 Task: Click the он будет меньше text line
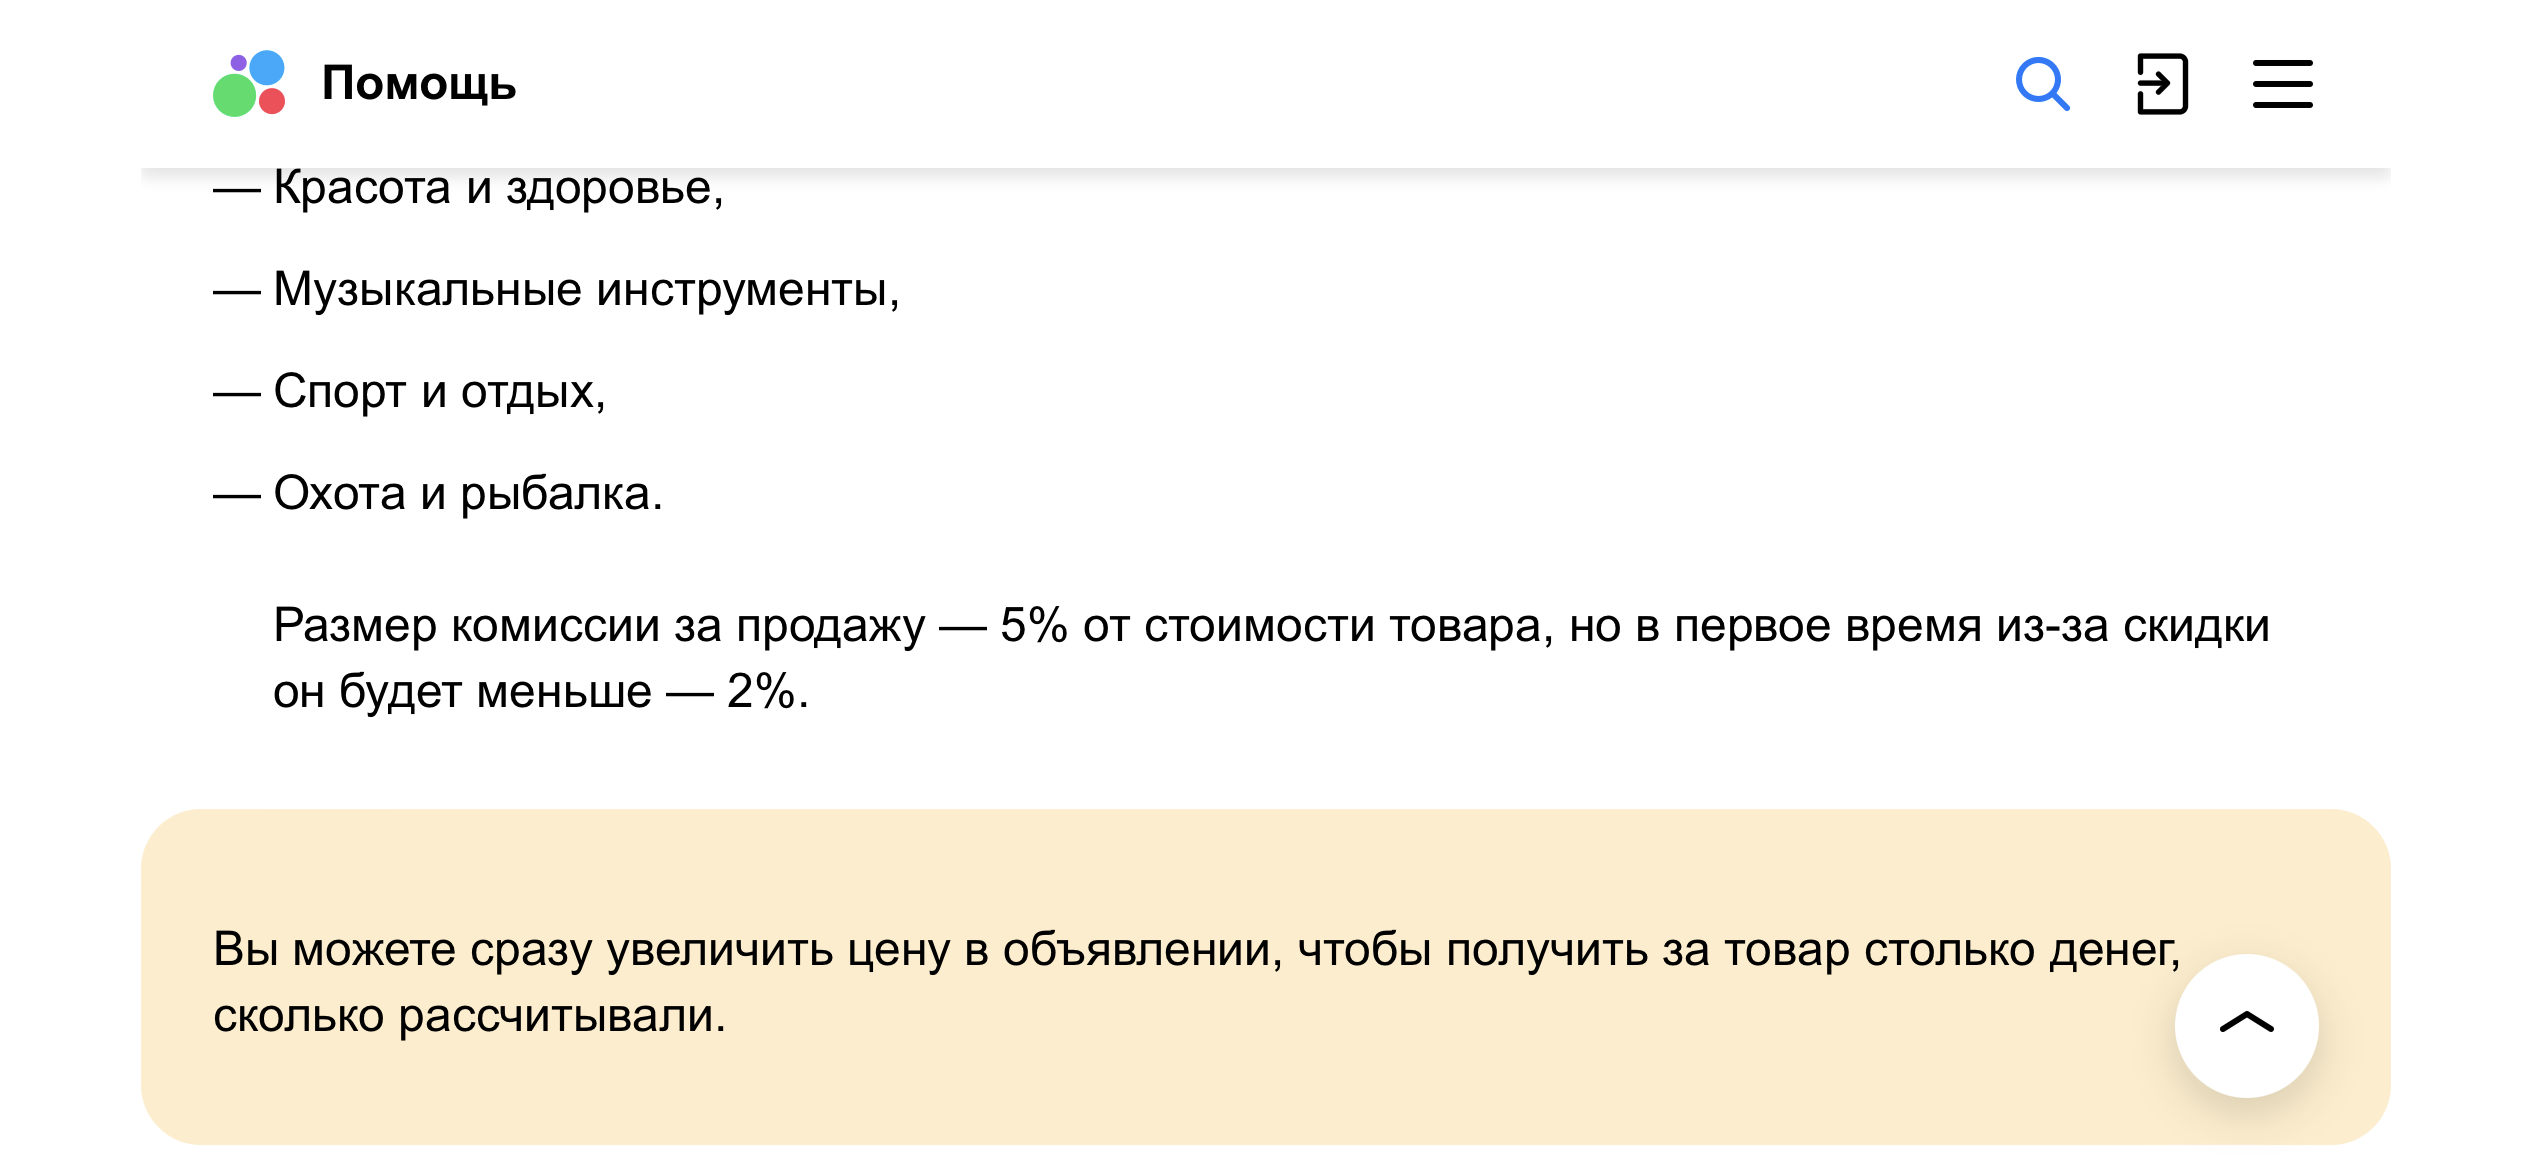[462, 692]
